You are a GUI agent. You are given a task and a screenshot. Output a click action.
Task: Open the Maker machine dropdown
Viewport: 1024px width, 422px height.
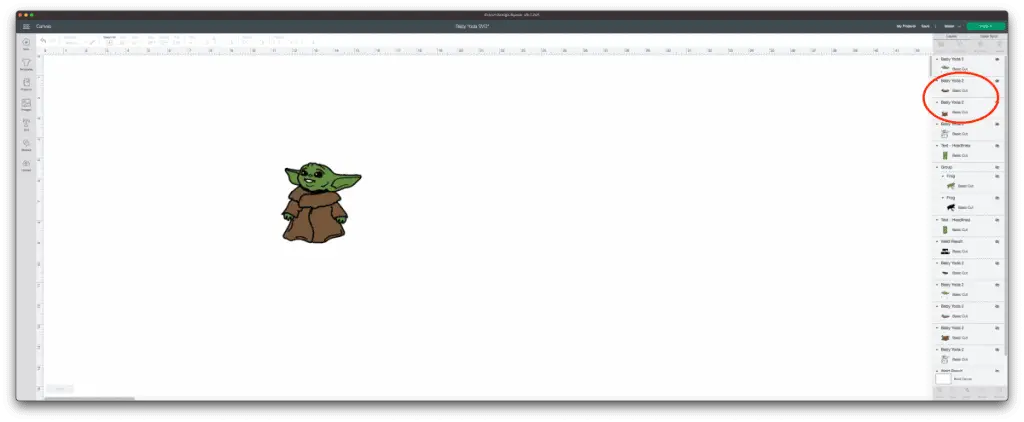(952, 26)
